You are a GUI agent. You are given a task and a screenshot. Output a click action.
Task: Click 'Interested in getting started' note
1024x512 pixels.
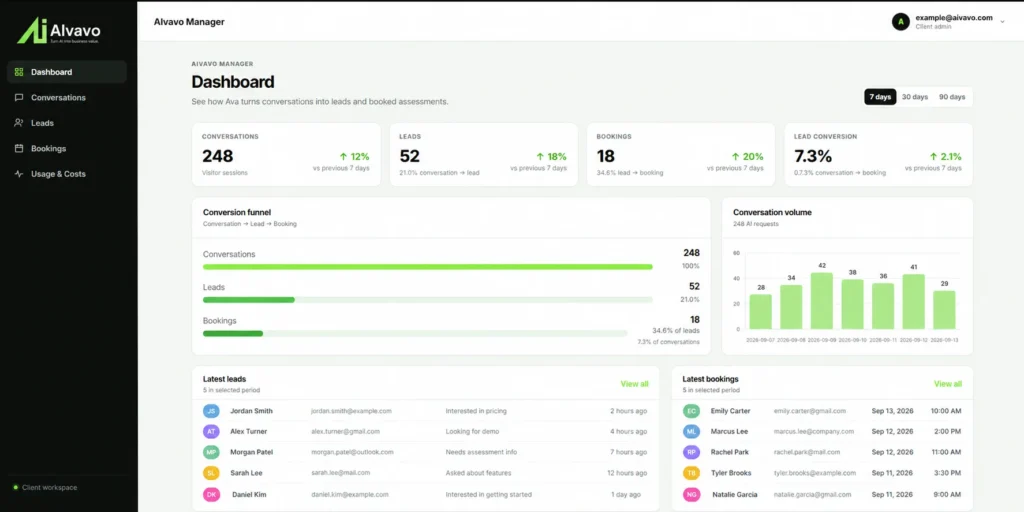[x=488, y=494]
